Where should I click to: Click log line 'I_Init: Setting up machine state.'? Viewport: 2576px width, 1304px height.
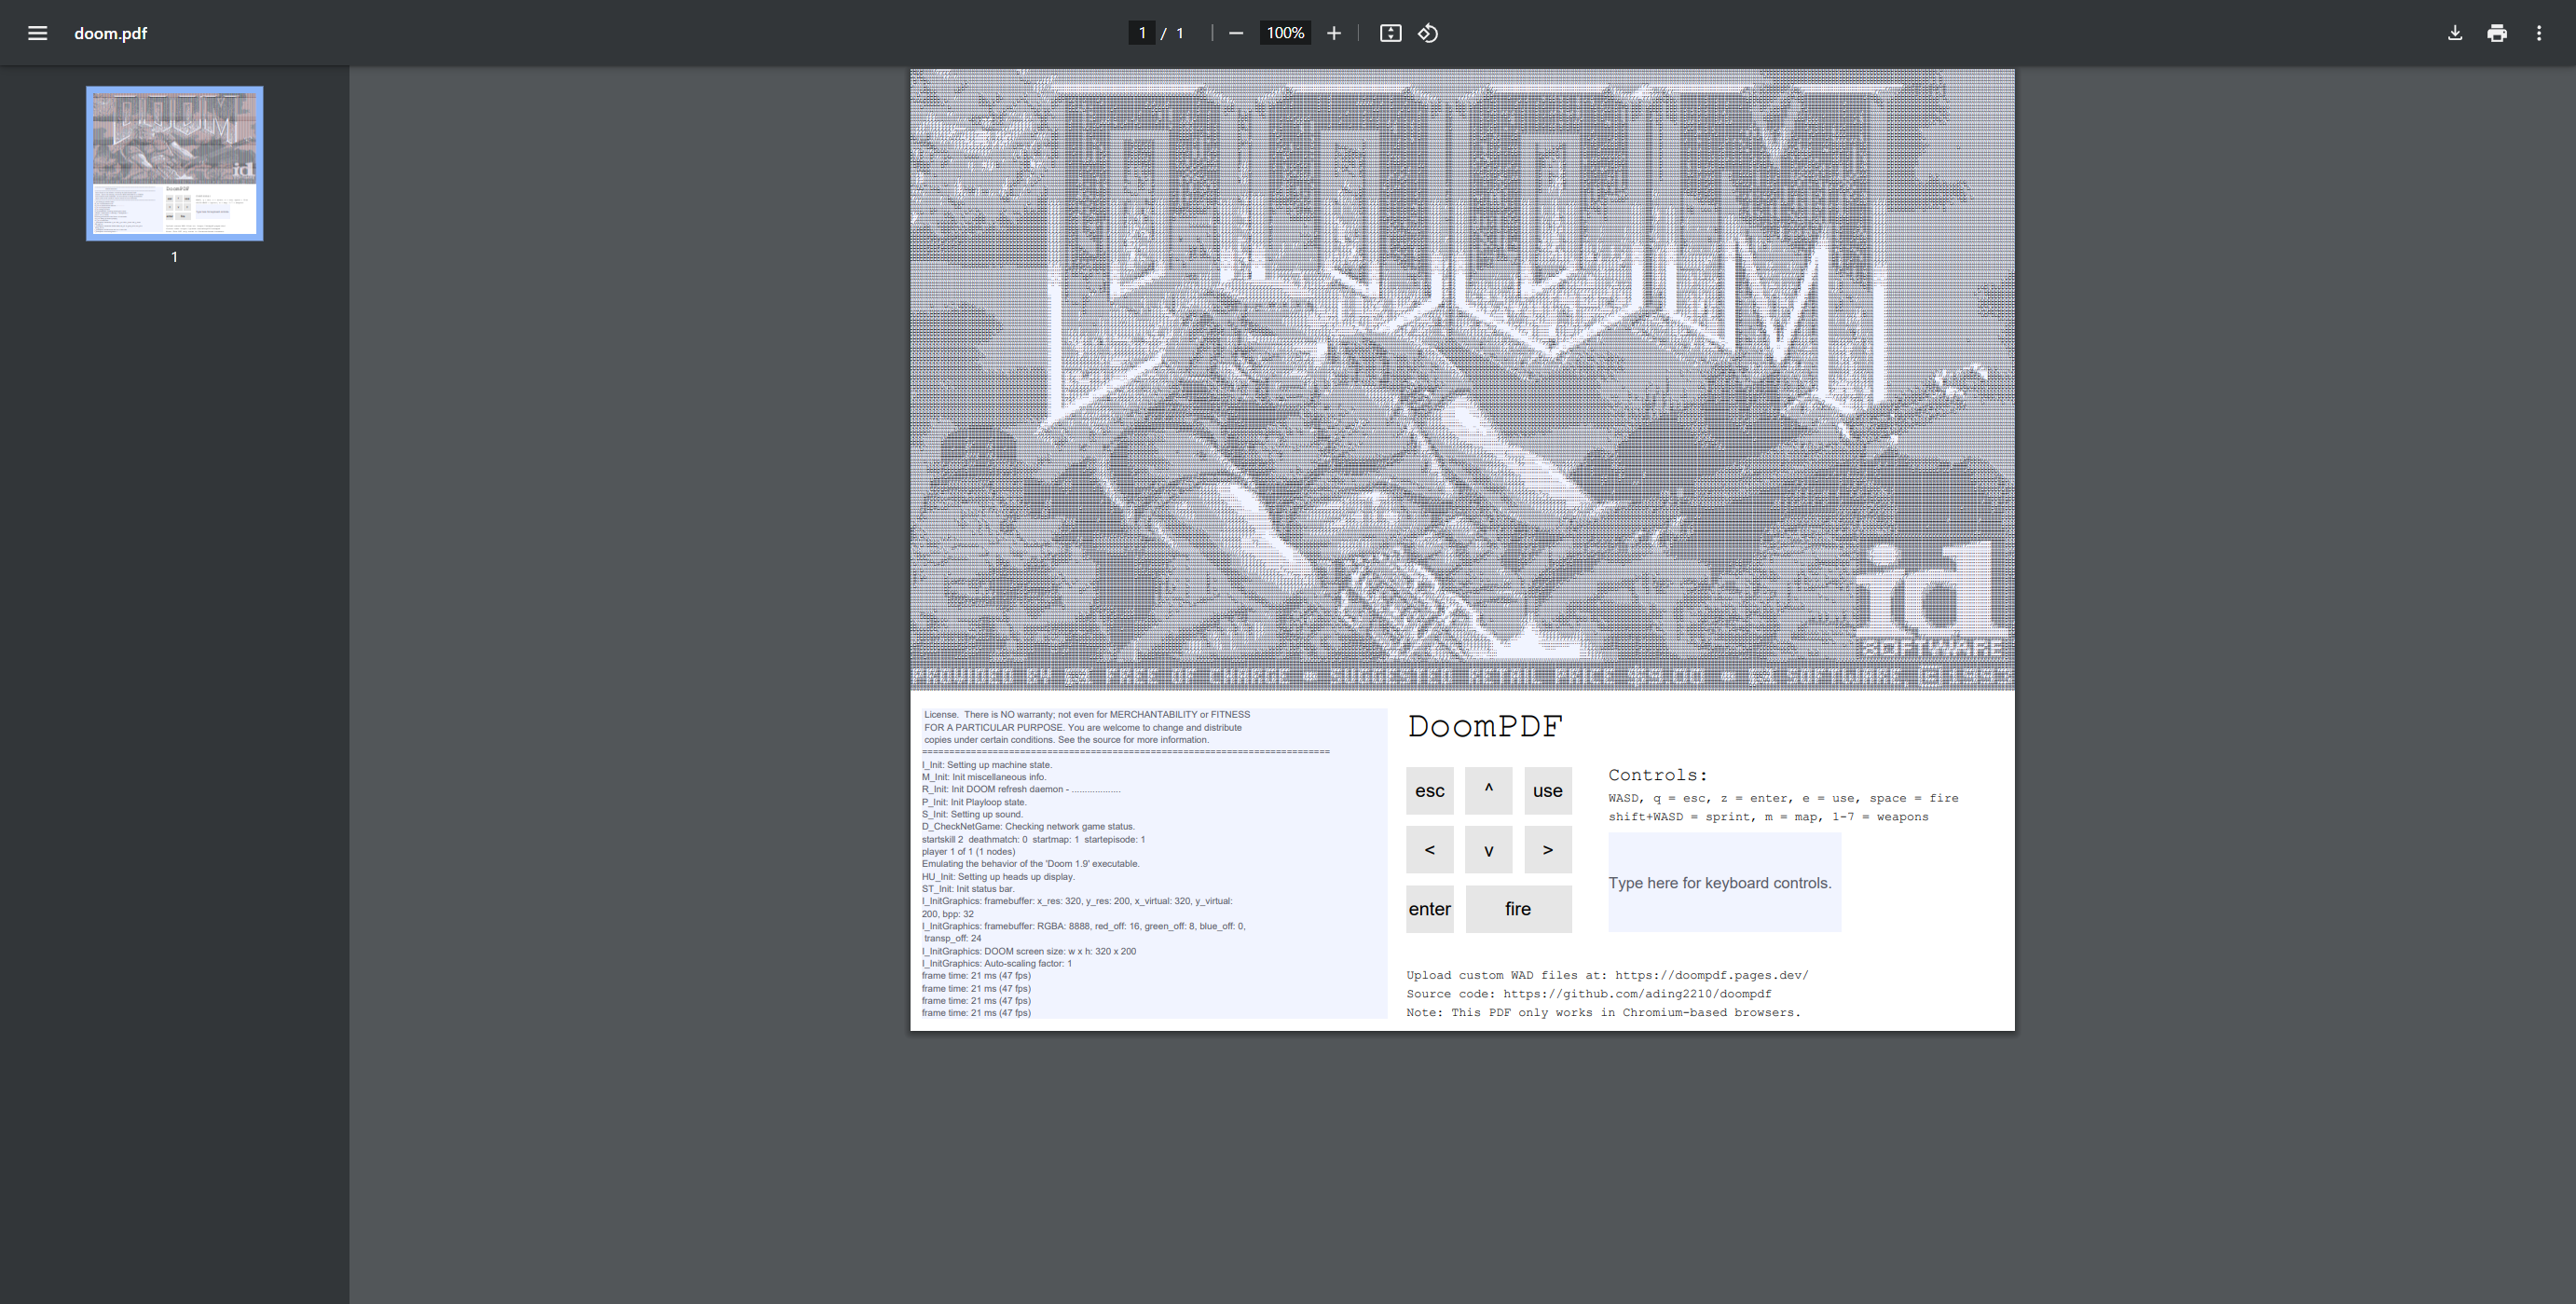tap(986, 765)
